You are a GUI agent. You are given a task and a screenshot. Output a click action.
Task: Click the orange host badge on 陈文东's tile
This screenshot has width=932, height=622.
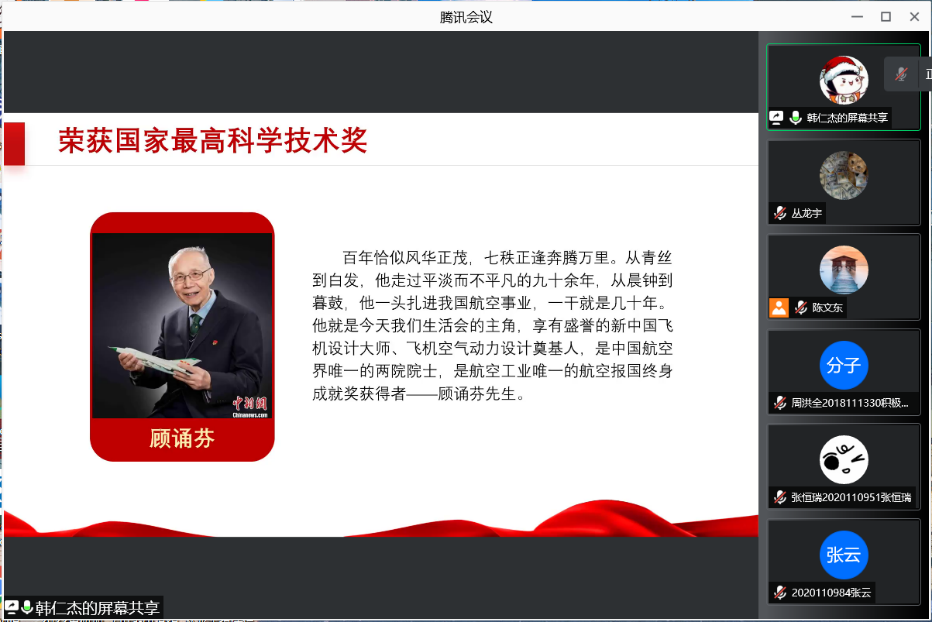click(779, 308)
